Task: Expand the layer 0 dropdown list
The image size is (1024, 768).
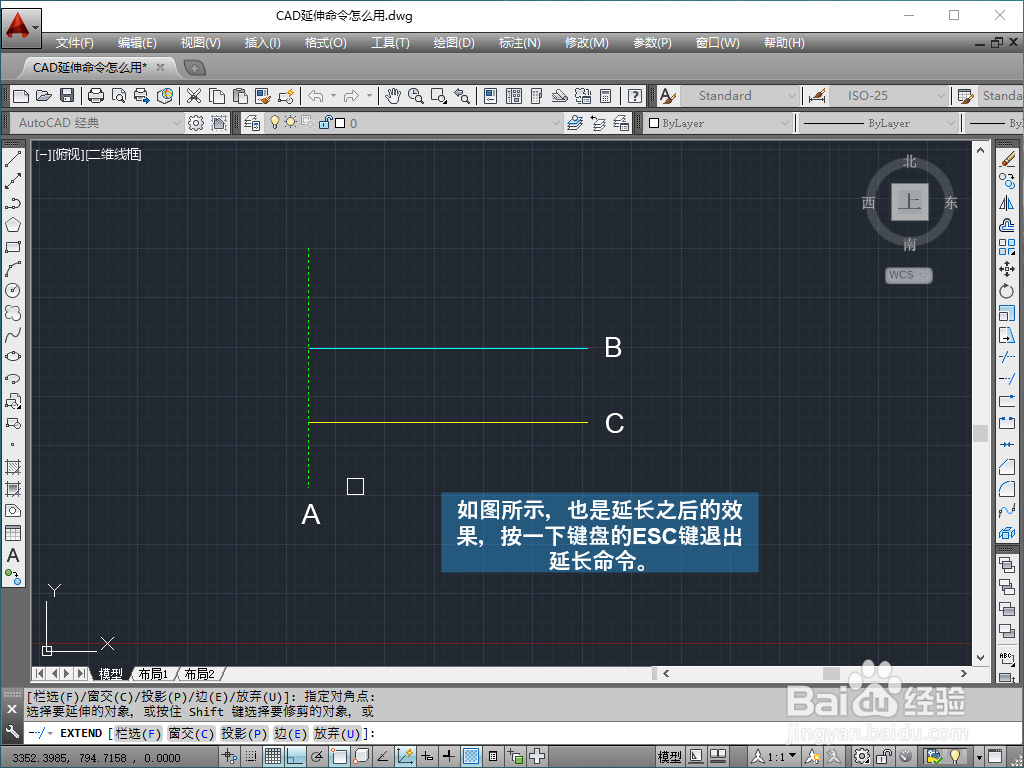Action: tap(555, 123)
